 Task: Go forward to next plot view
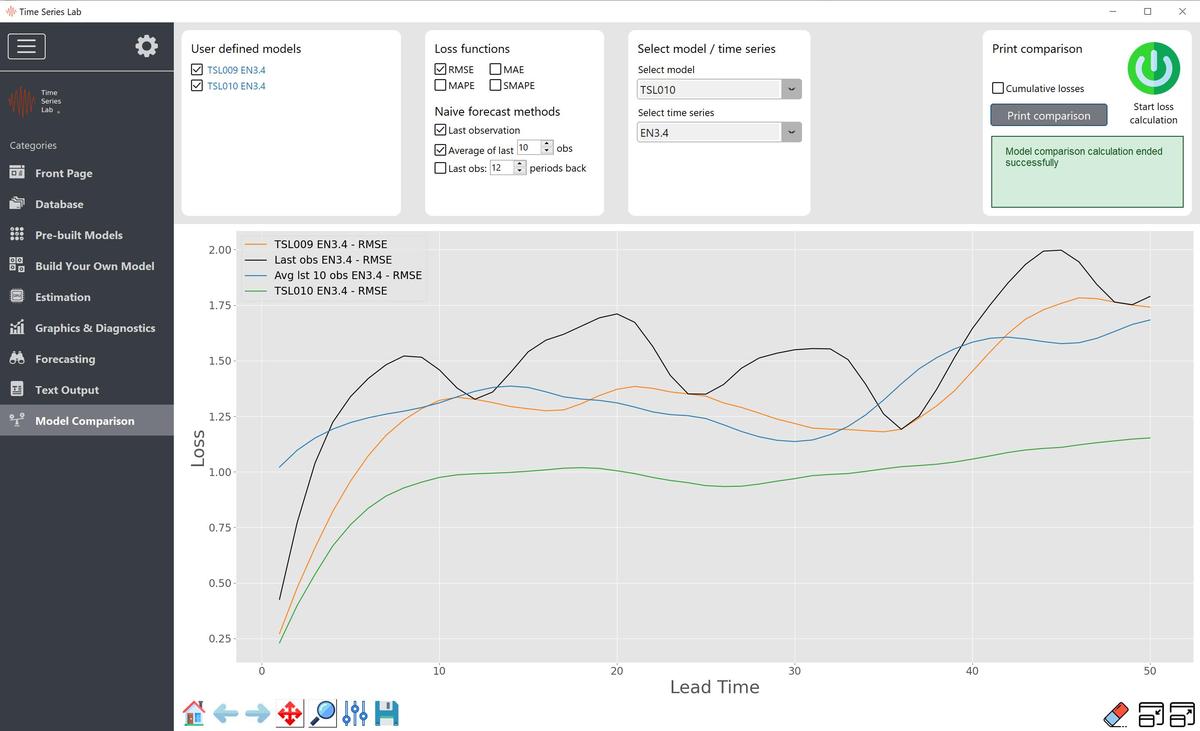pos(258,713)
